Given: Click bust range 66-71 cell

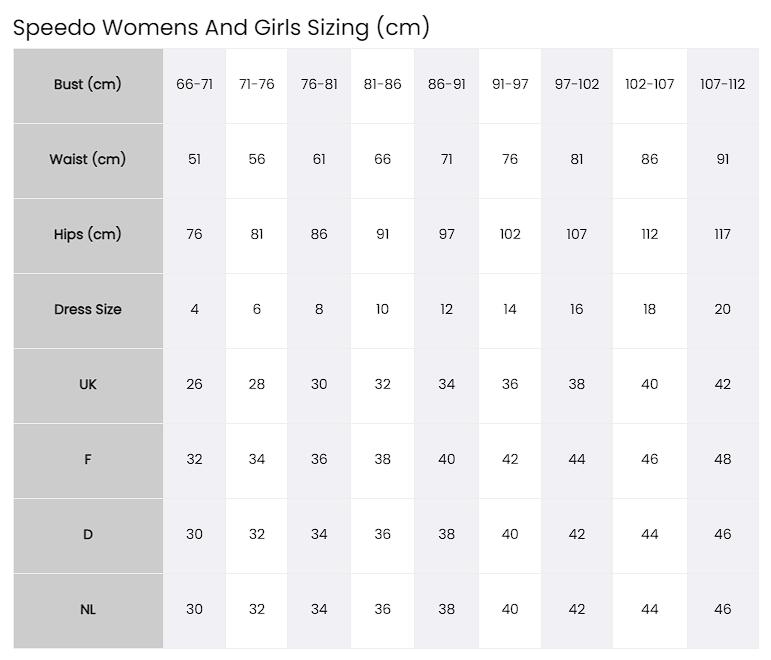Looking at the screenshot, I should (x=194, y=86).
